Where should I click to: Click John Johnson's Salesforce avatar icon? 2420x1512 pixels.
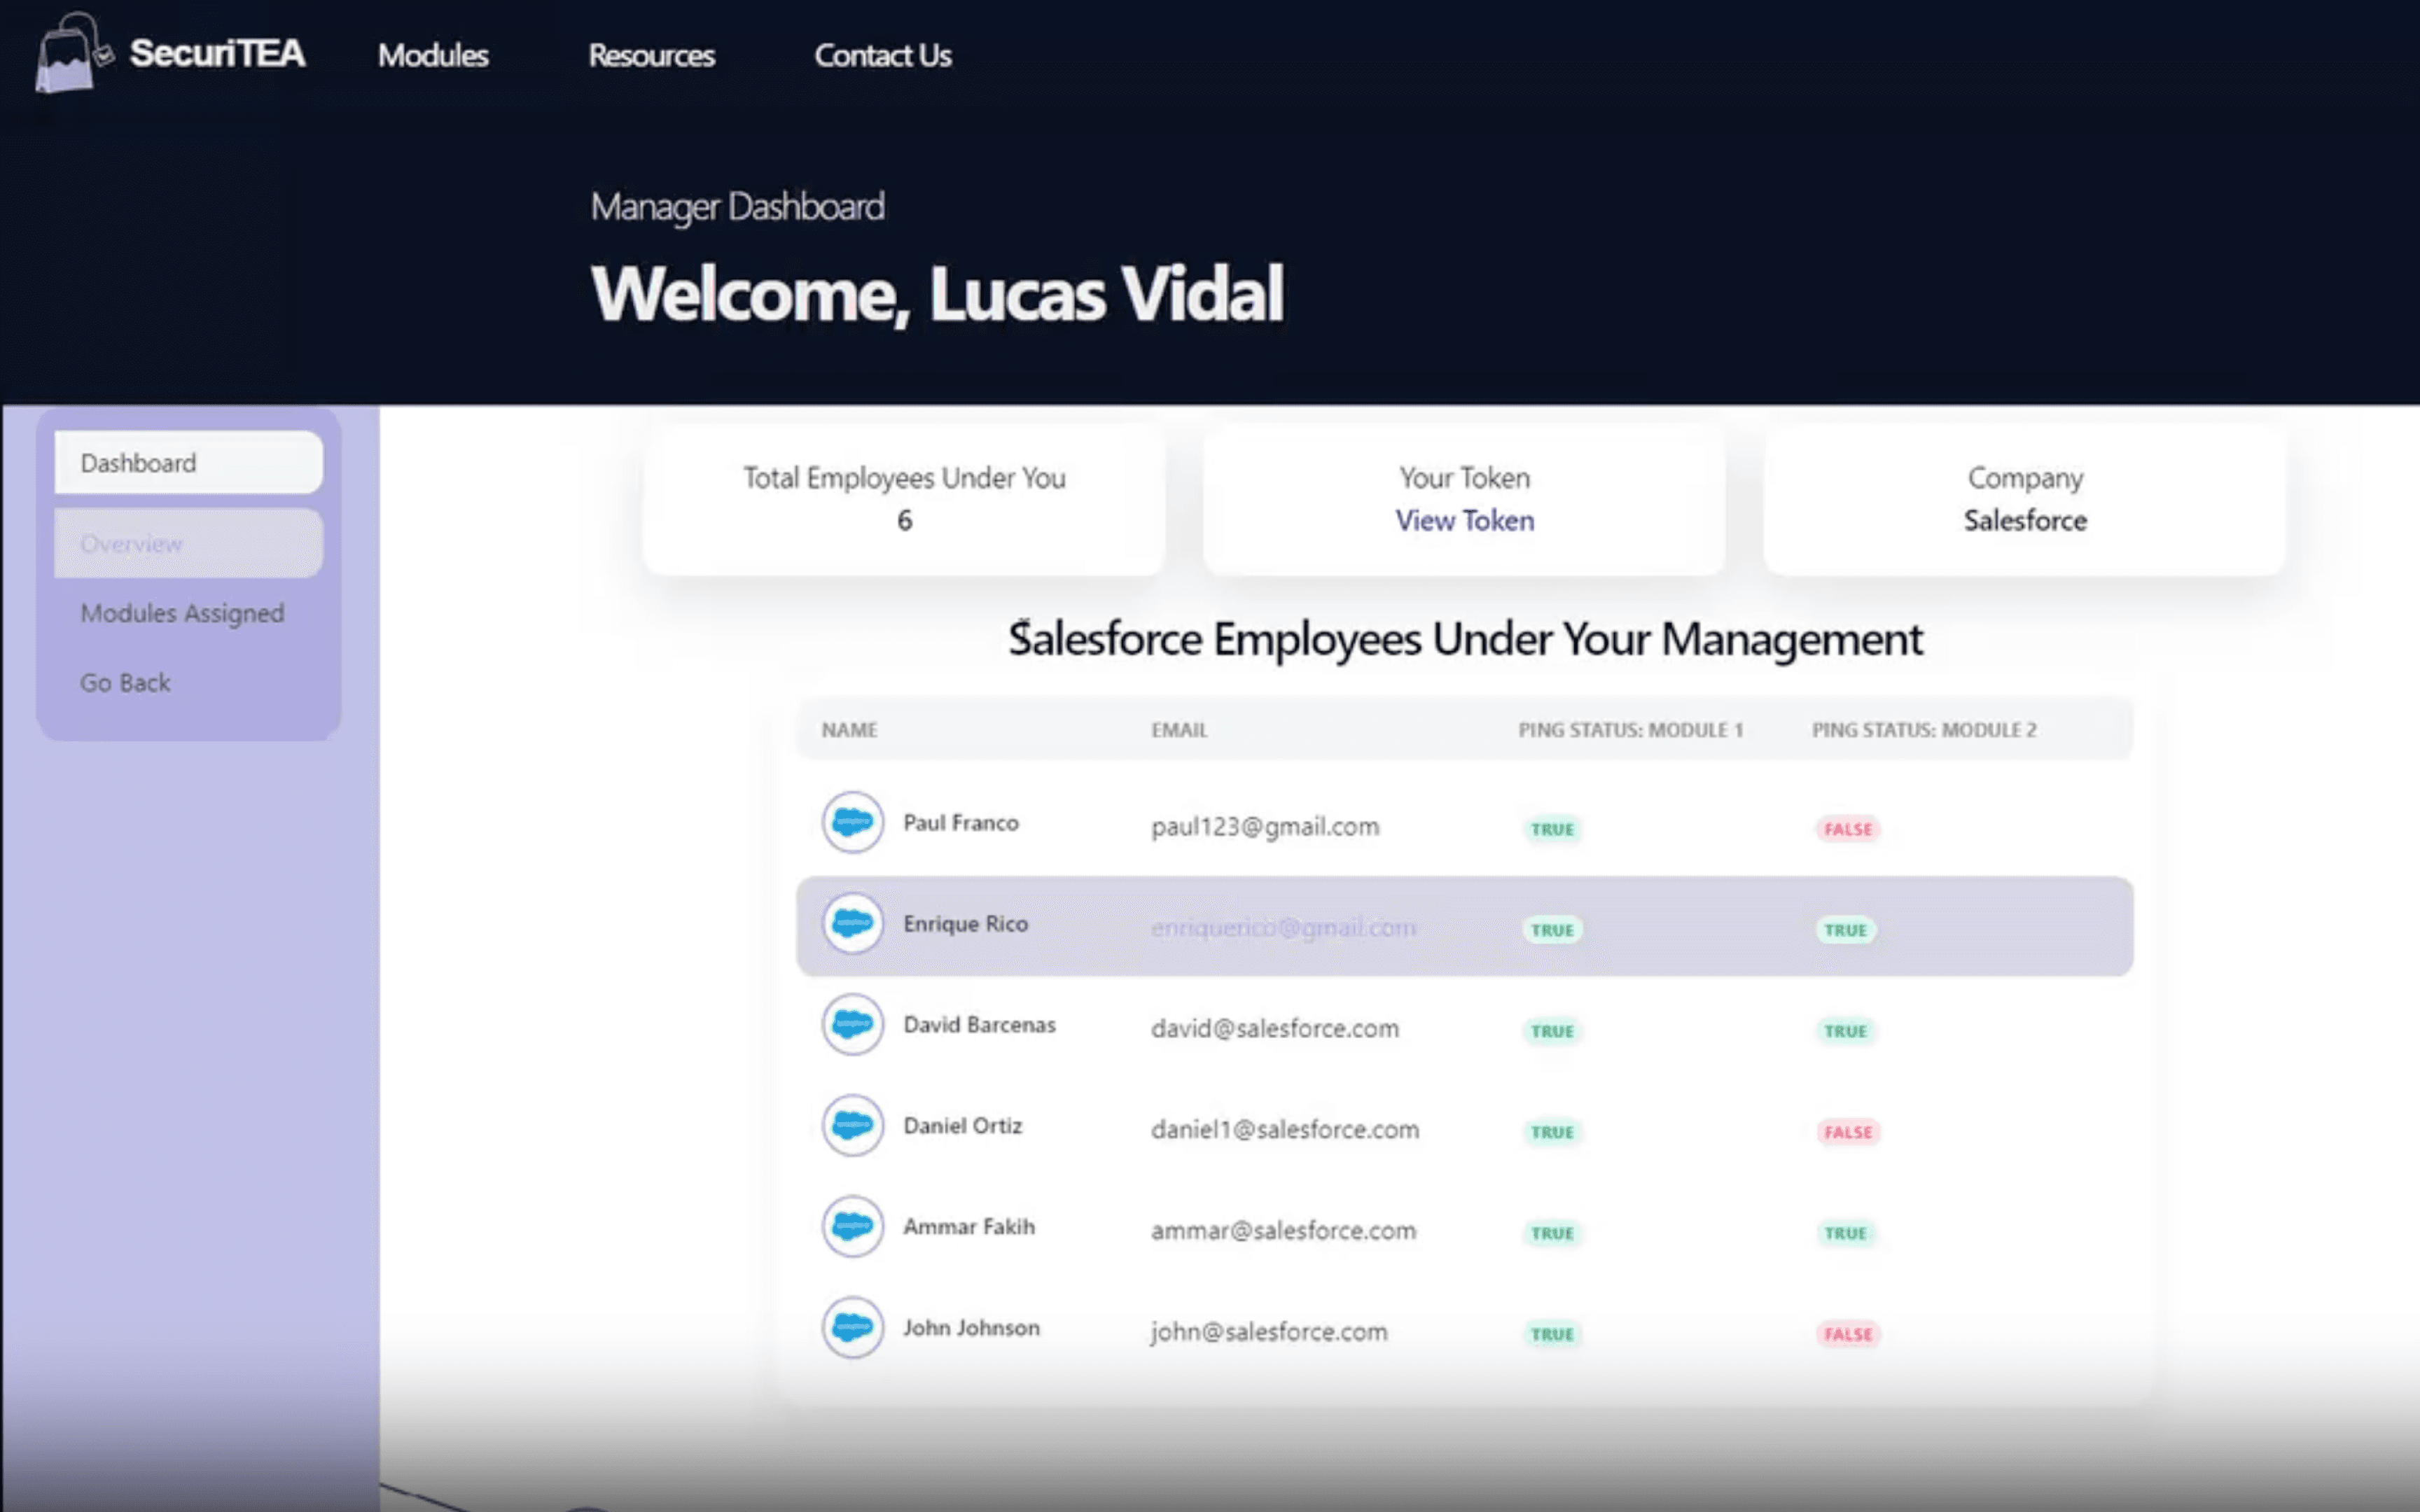[852, 1328]
